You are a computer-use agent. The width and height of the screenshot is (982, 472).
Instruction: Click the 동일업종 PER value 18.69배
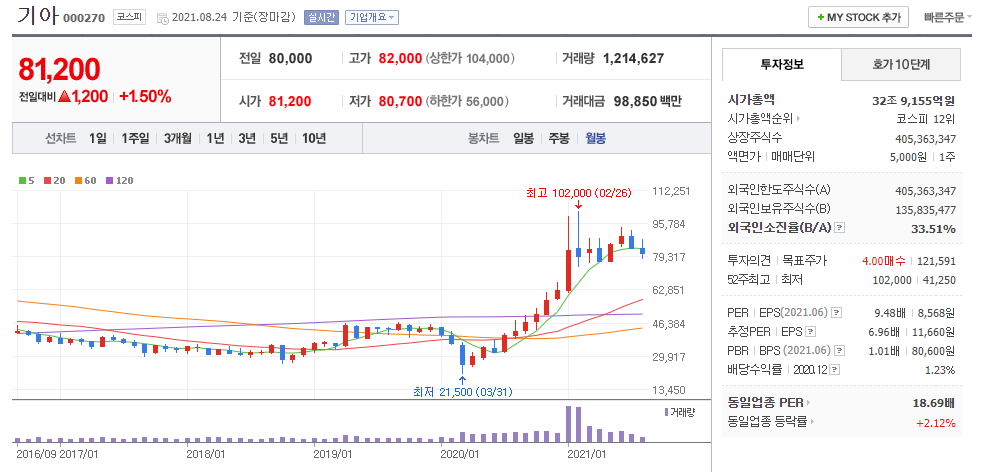point(934,403)
